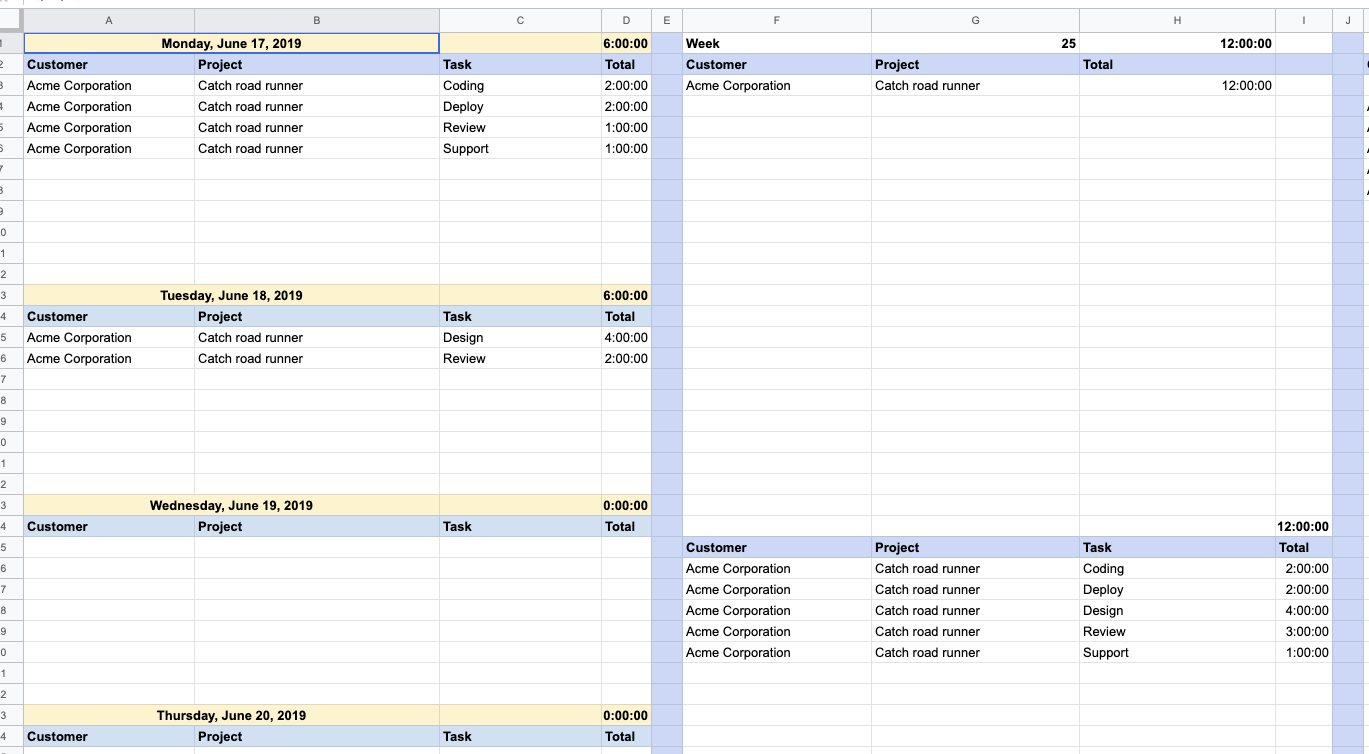Click Wednesday's 0:00:00 daily total
The image size is (1369, 754).
626,506
